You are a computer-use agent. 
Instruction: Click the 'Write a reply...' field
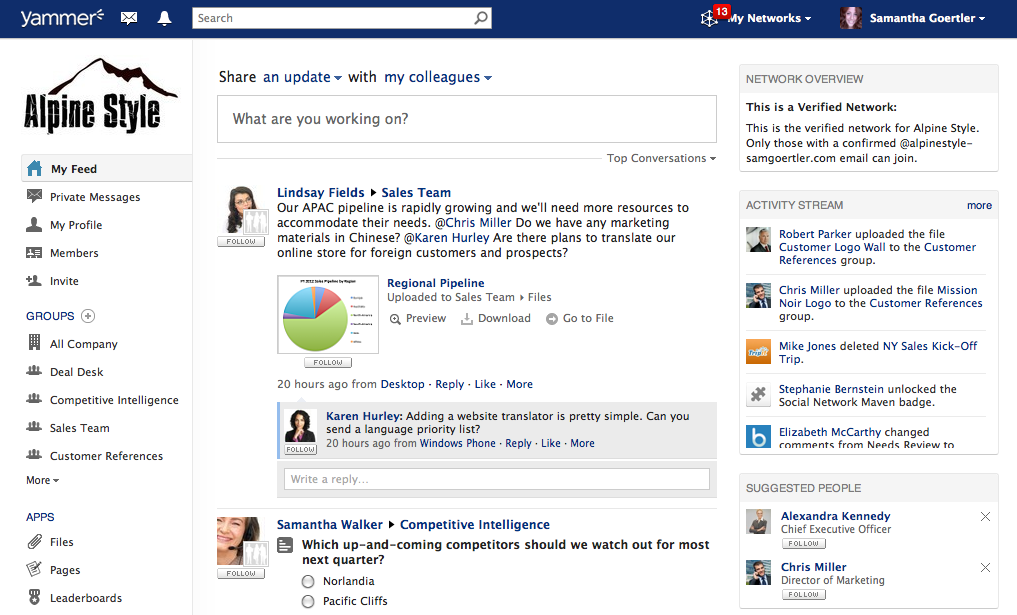(x=497, y=479)
